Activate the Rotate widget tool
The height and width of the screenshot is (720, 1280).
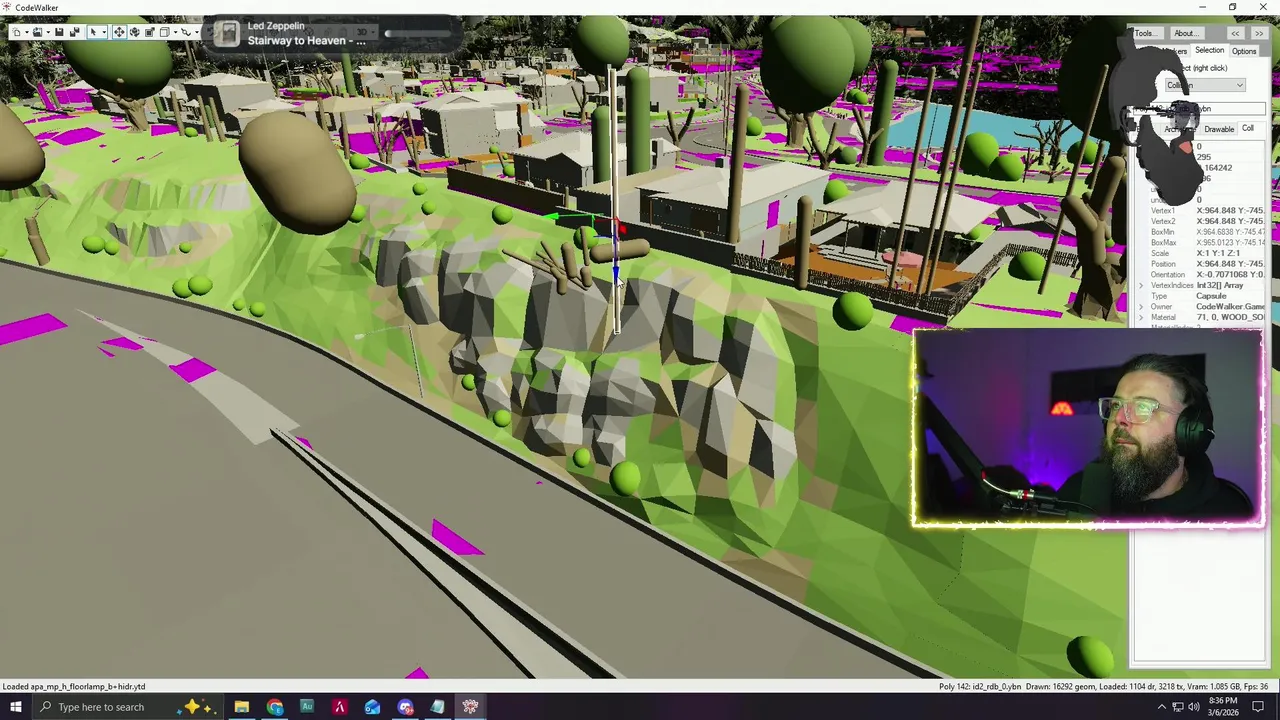tap(135, 32)
